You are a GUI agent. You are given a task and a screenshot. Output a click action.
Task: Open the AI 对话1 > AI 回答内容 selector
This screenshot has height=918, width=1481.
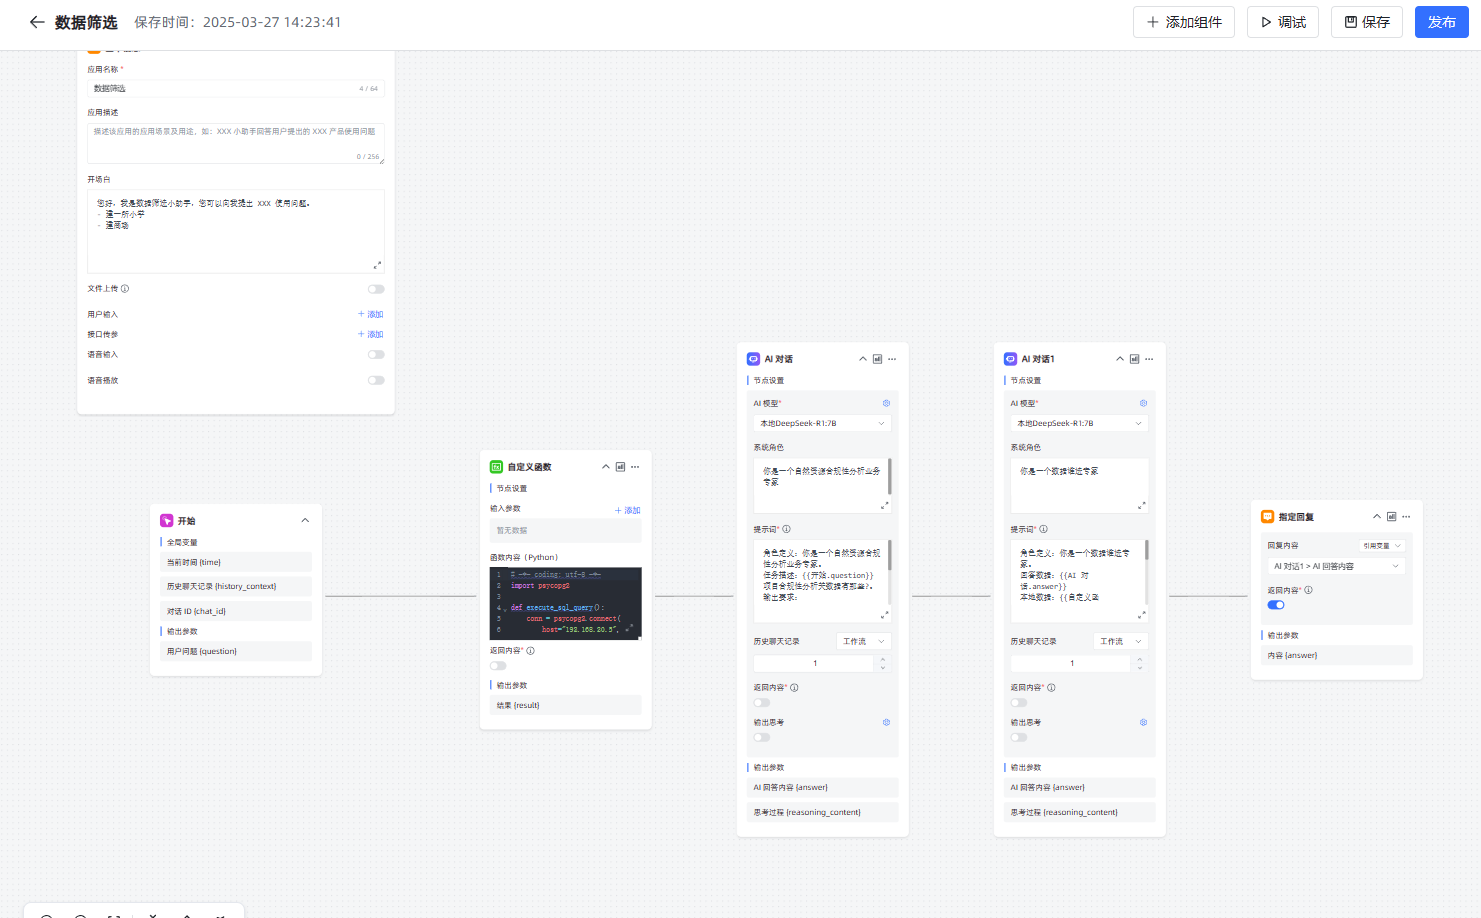tap(1336, 566)
